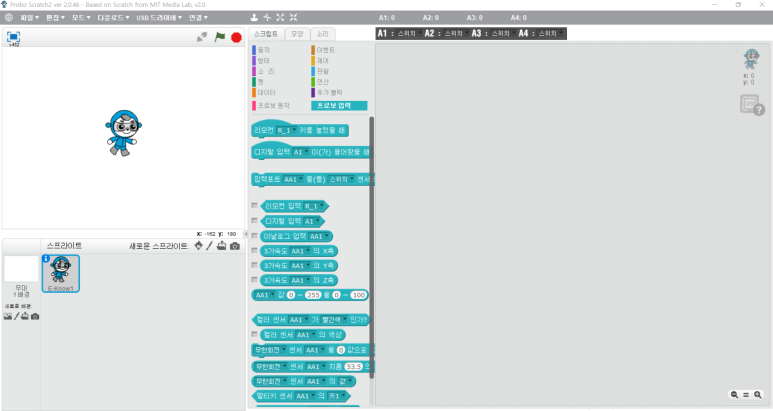Select the 프로보 동작 category
This screenshot has width=773, height=411.
(271, 105)
